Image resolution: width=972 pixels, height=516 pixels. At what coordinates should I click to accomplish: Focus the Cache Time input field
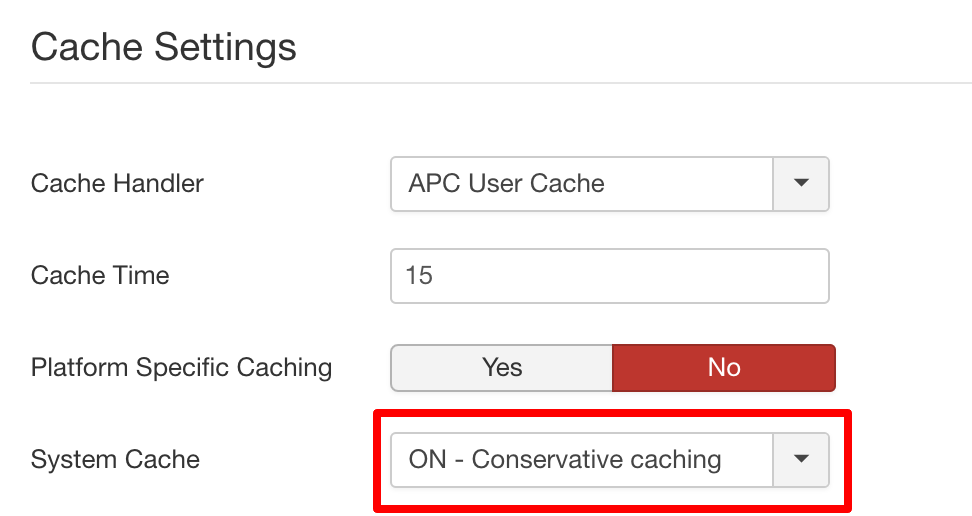[x=610, y=276]
